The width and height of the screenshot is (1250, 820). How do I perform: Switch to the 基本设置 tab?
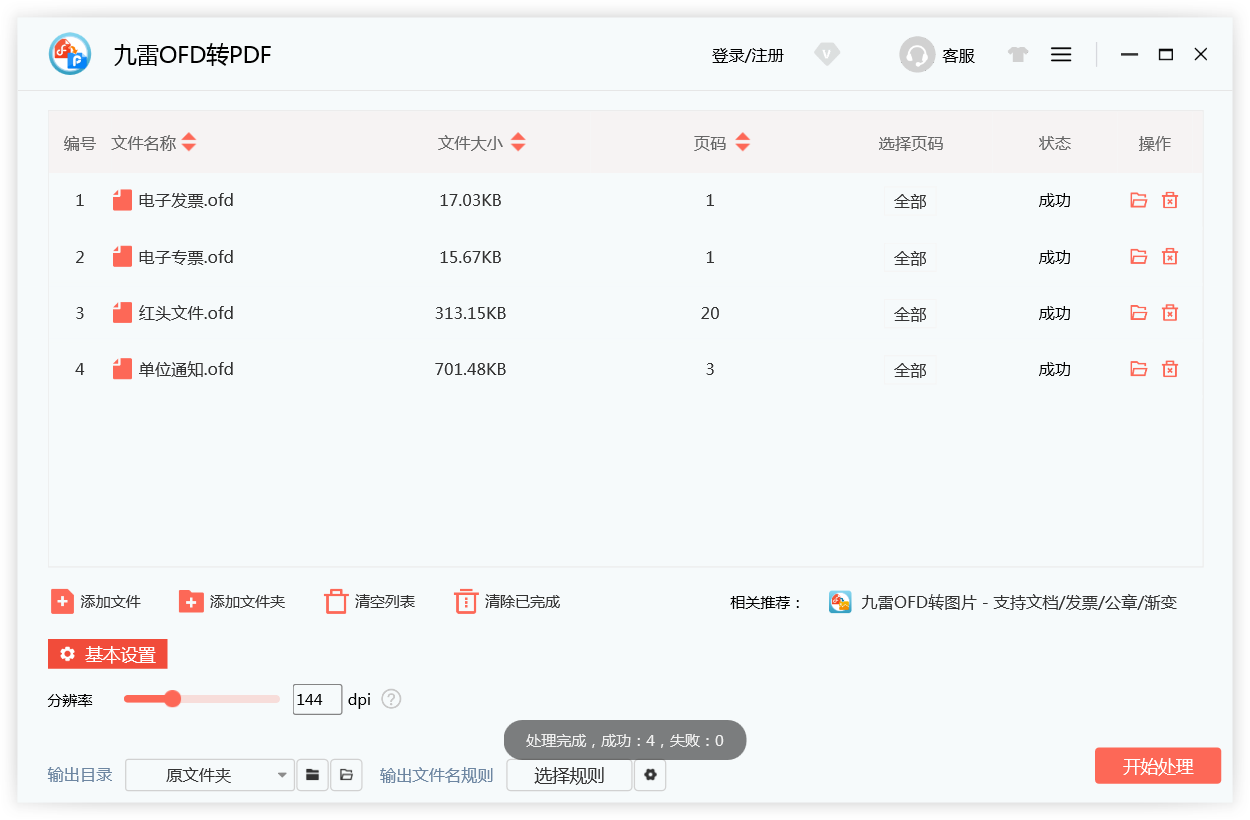tap(108, 655)
